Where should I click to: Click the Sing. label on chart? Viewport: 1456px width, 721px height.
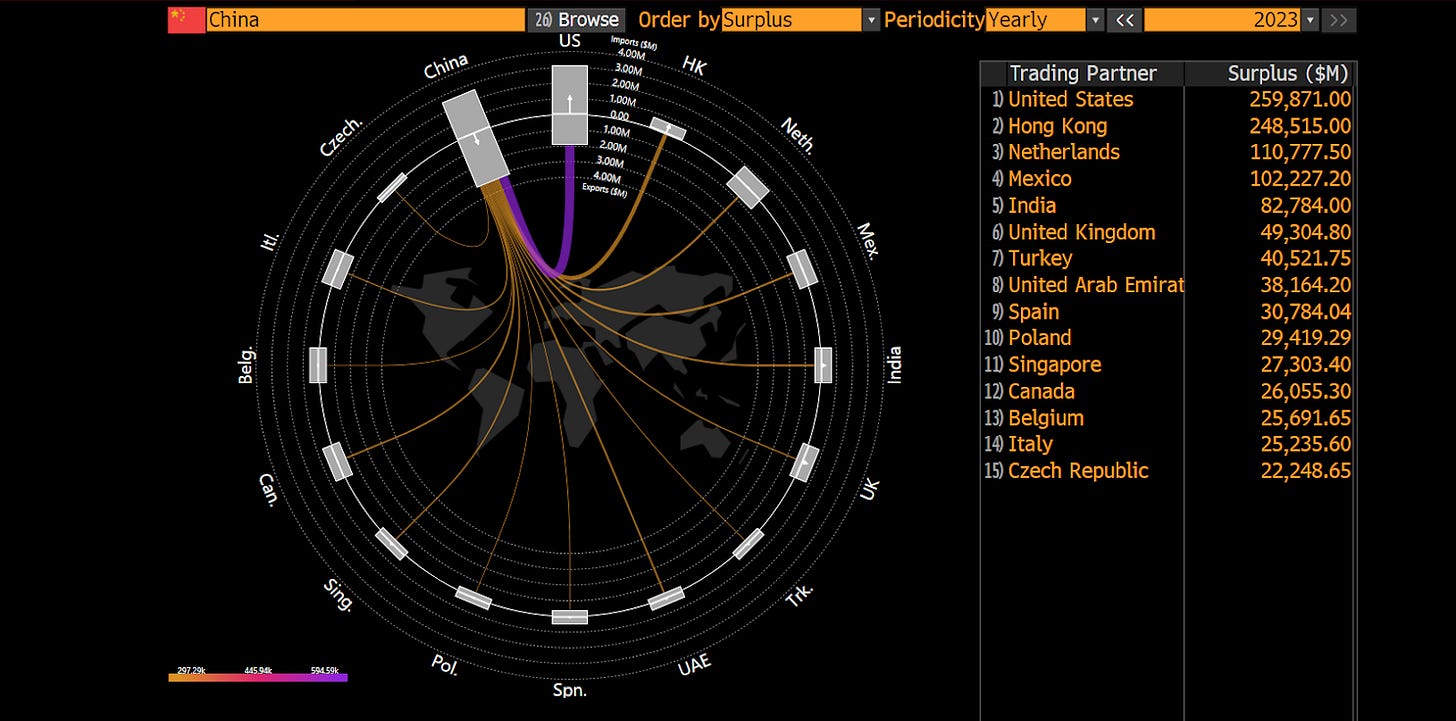(338, 594)
